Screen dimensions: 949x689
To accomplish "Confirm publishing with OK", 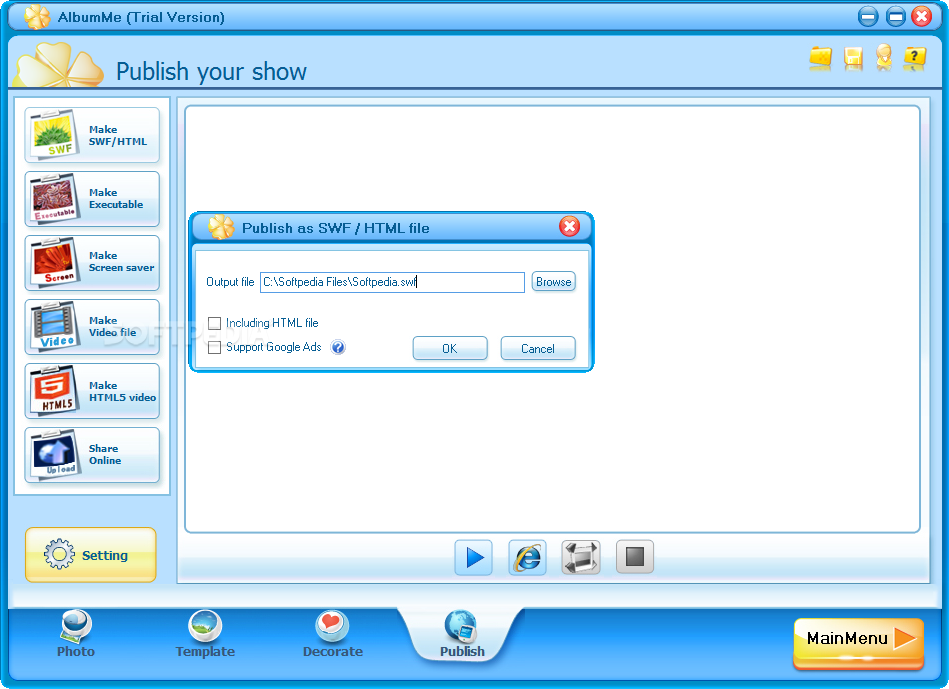I will click(450, 348).
